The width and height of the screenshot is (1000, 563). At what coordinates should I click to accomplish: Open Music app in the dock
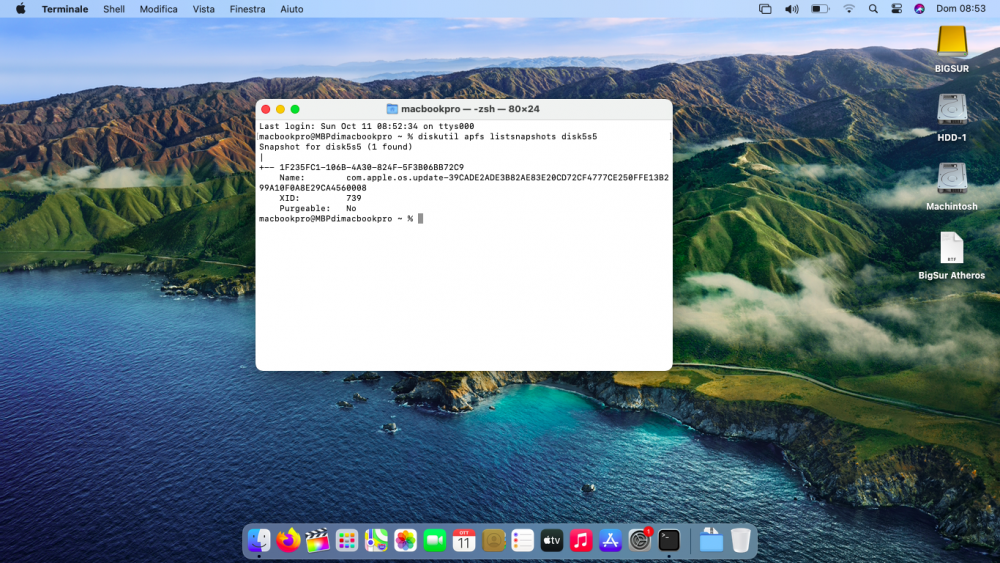581,541
